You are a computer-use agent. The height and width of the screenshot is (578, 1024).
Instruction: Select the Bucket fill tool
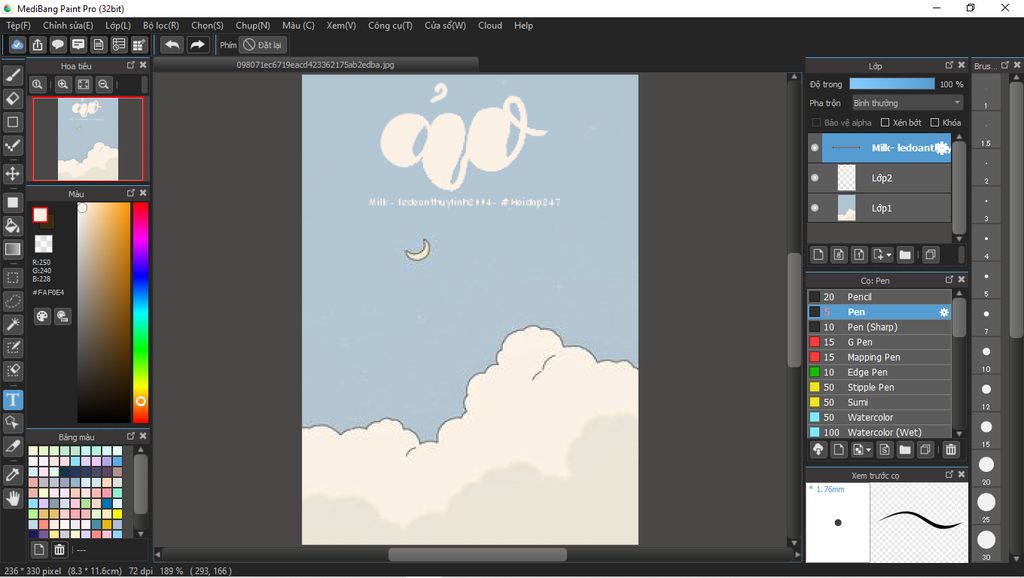(12, 226)
